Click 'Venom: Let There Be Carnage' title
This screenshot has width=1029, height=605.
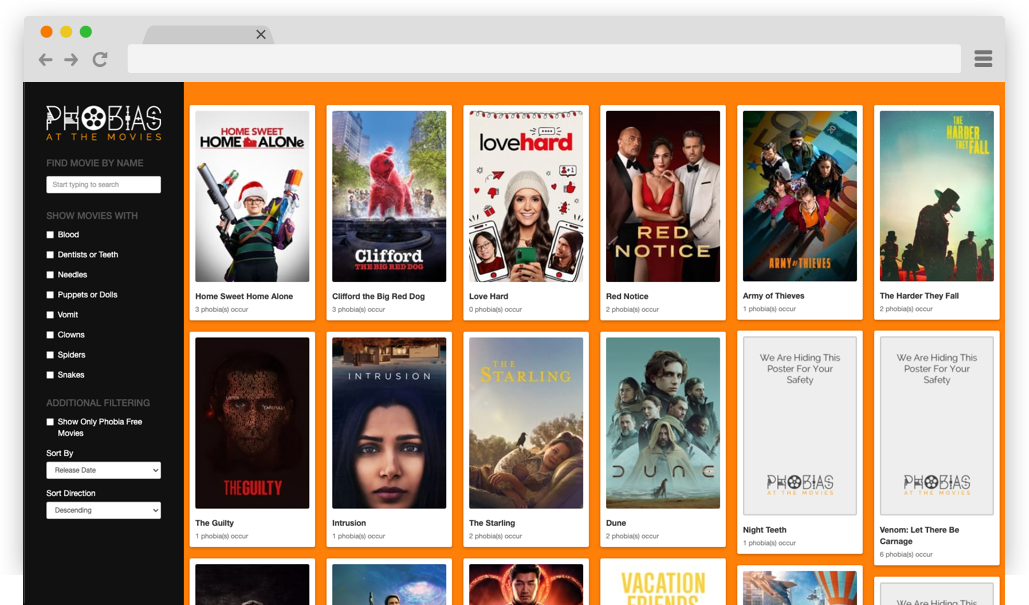point(919,535)
